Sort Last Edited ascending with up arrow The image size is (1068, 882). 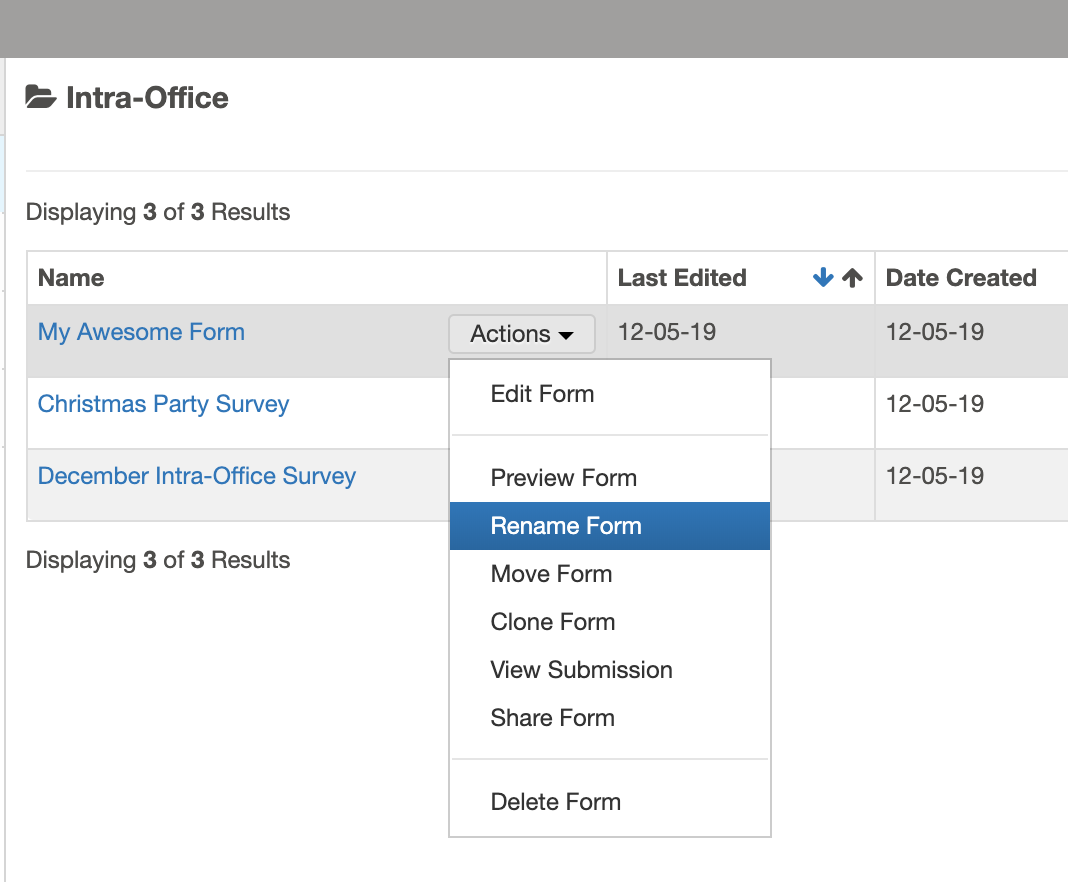pos(852,277)
